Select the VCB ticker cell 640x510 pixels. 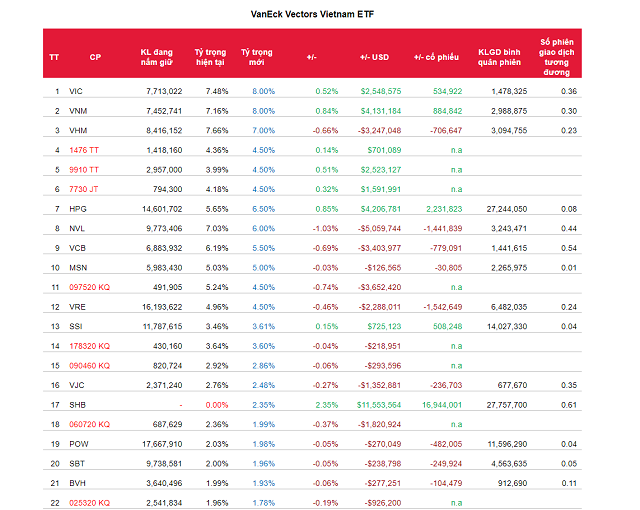[78, 248]
